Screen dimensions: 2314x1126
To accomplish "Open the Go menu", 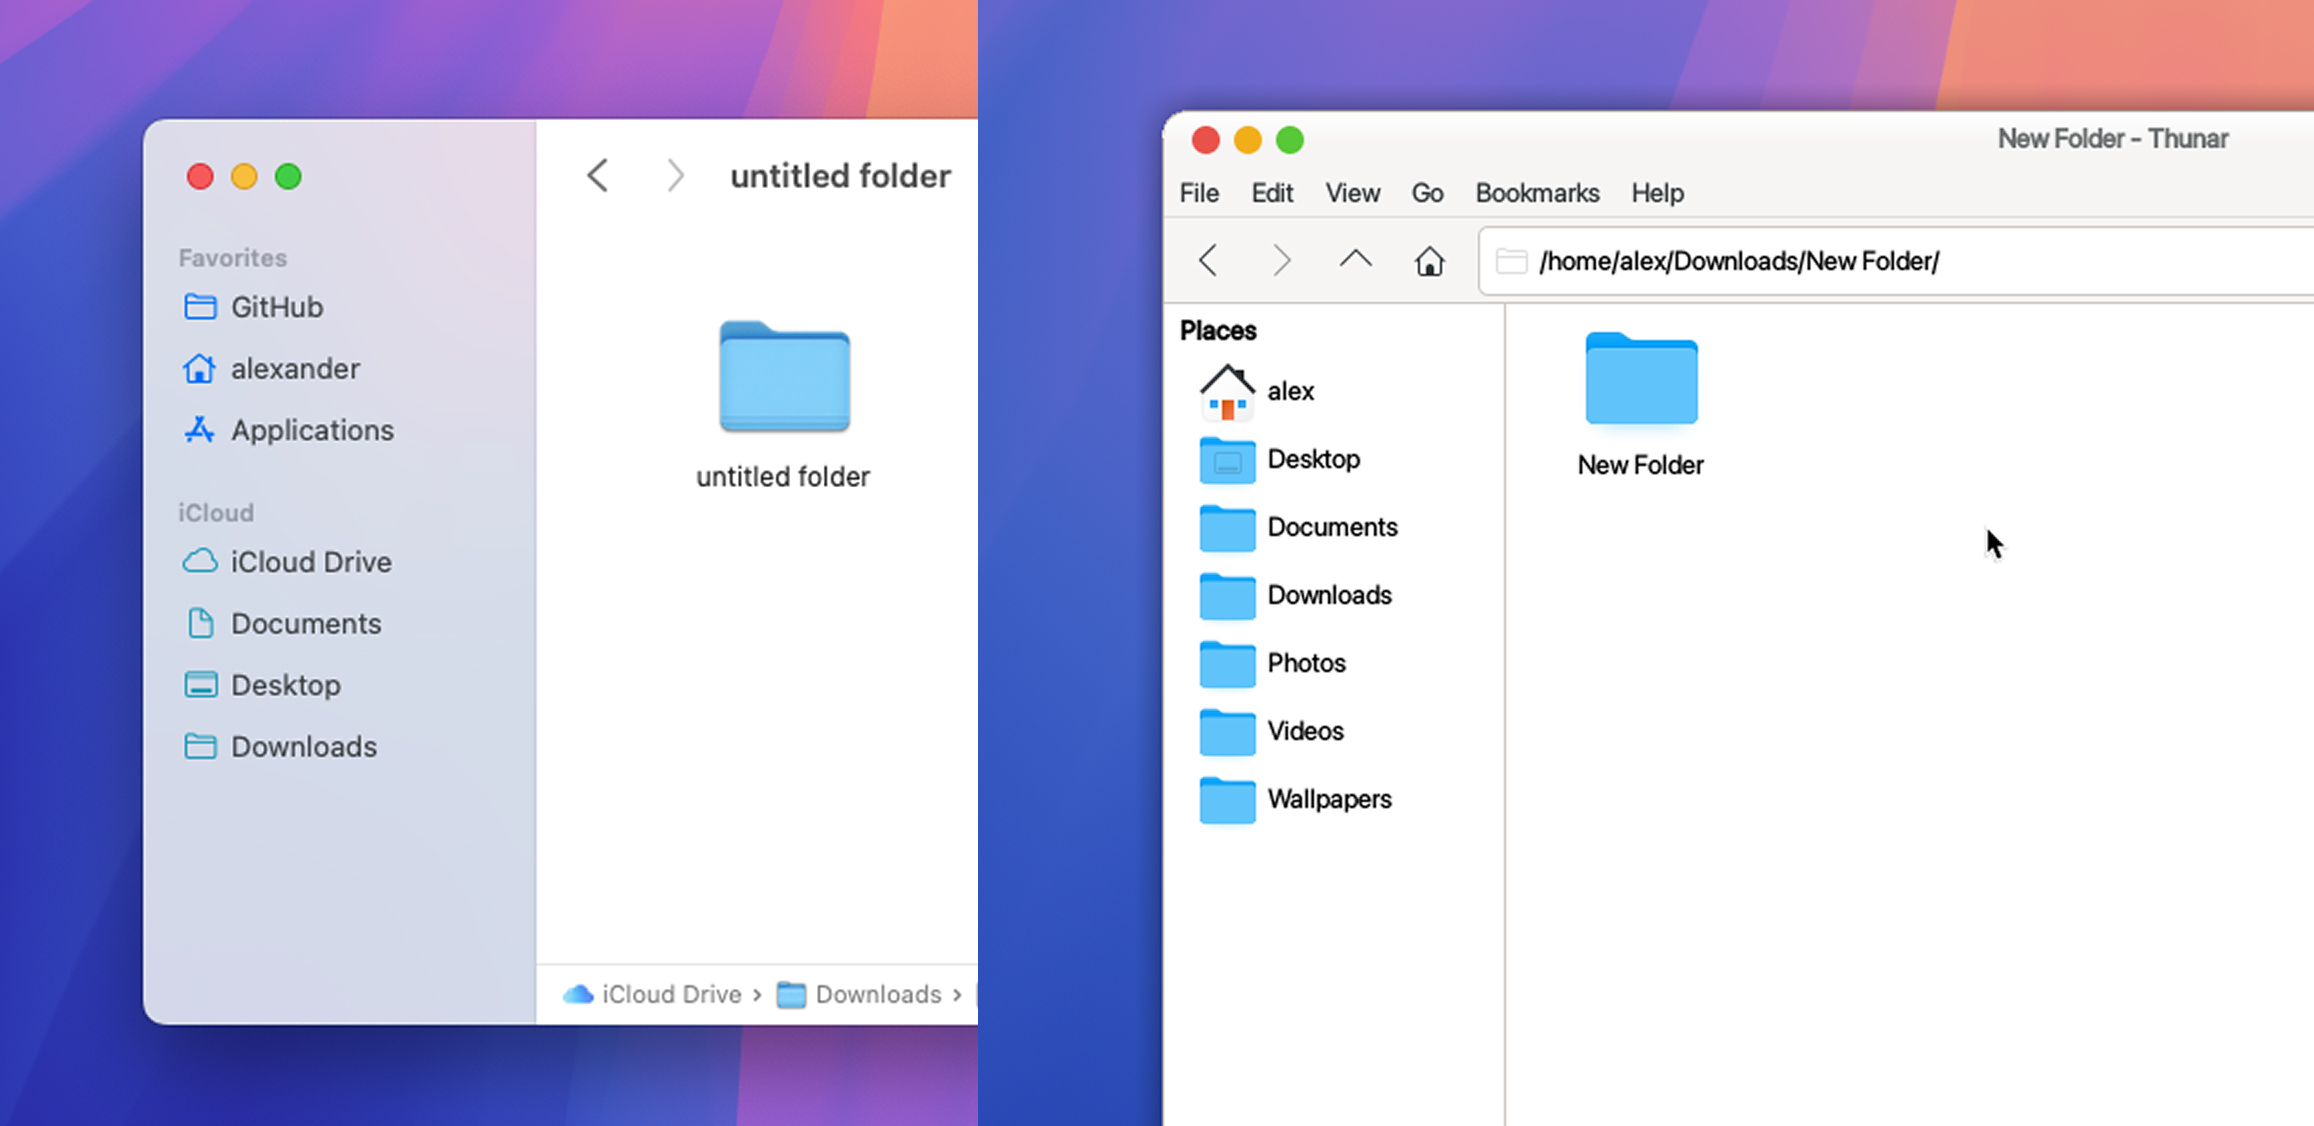I will (x=1427, y=193).
